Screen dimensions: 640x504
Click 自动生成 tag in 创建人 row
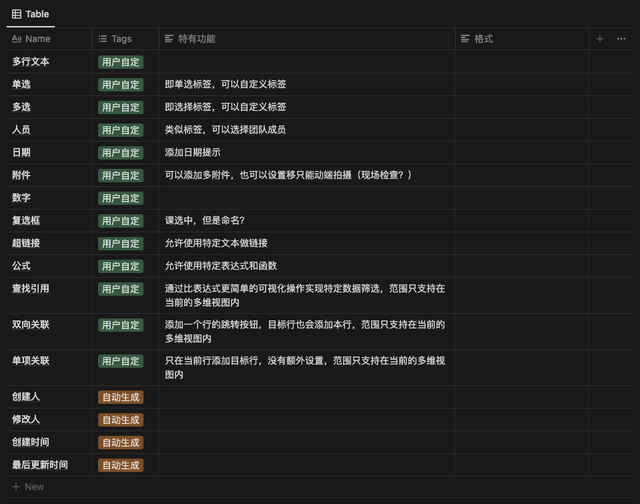[x=120, y=397]
